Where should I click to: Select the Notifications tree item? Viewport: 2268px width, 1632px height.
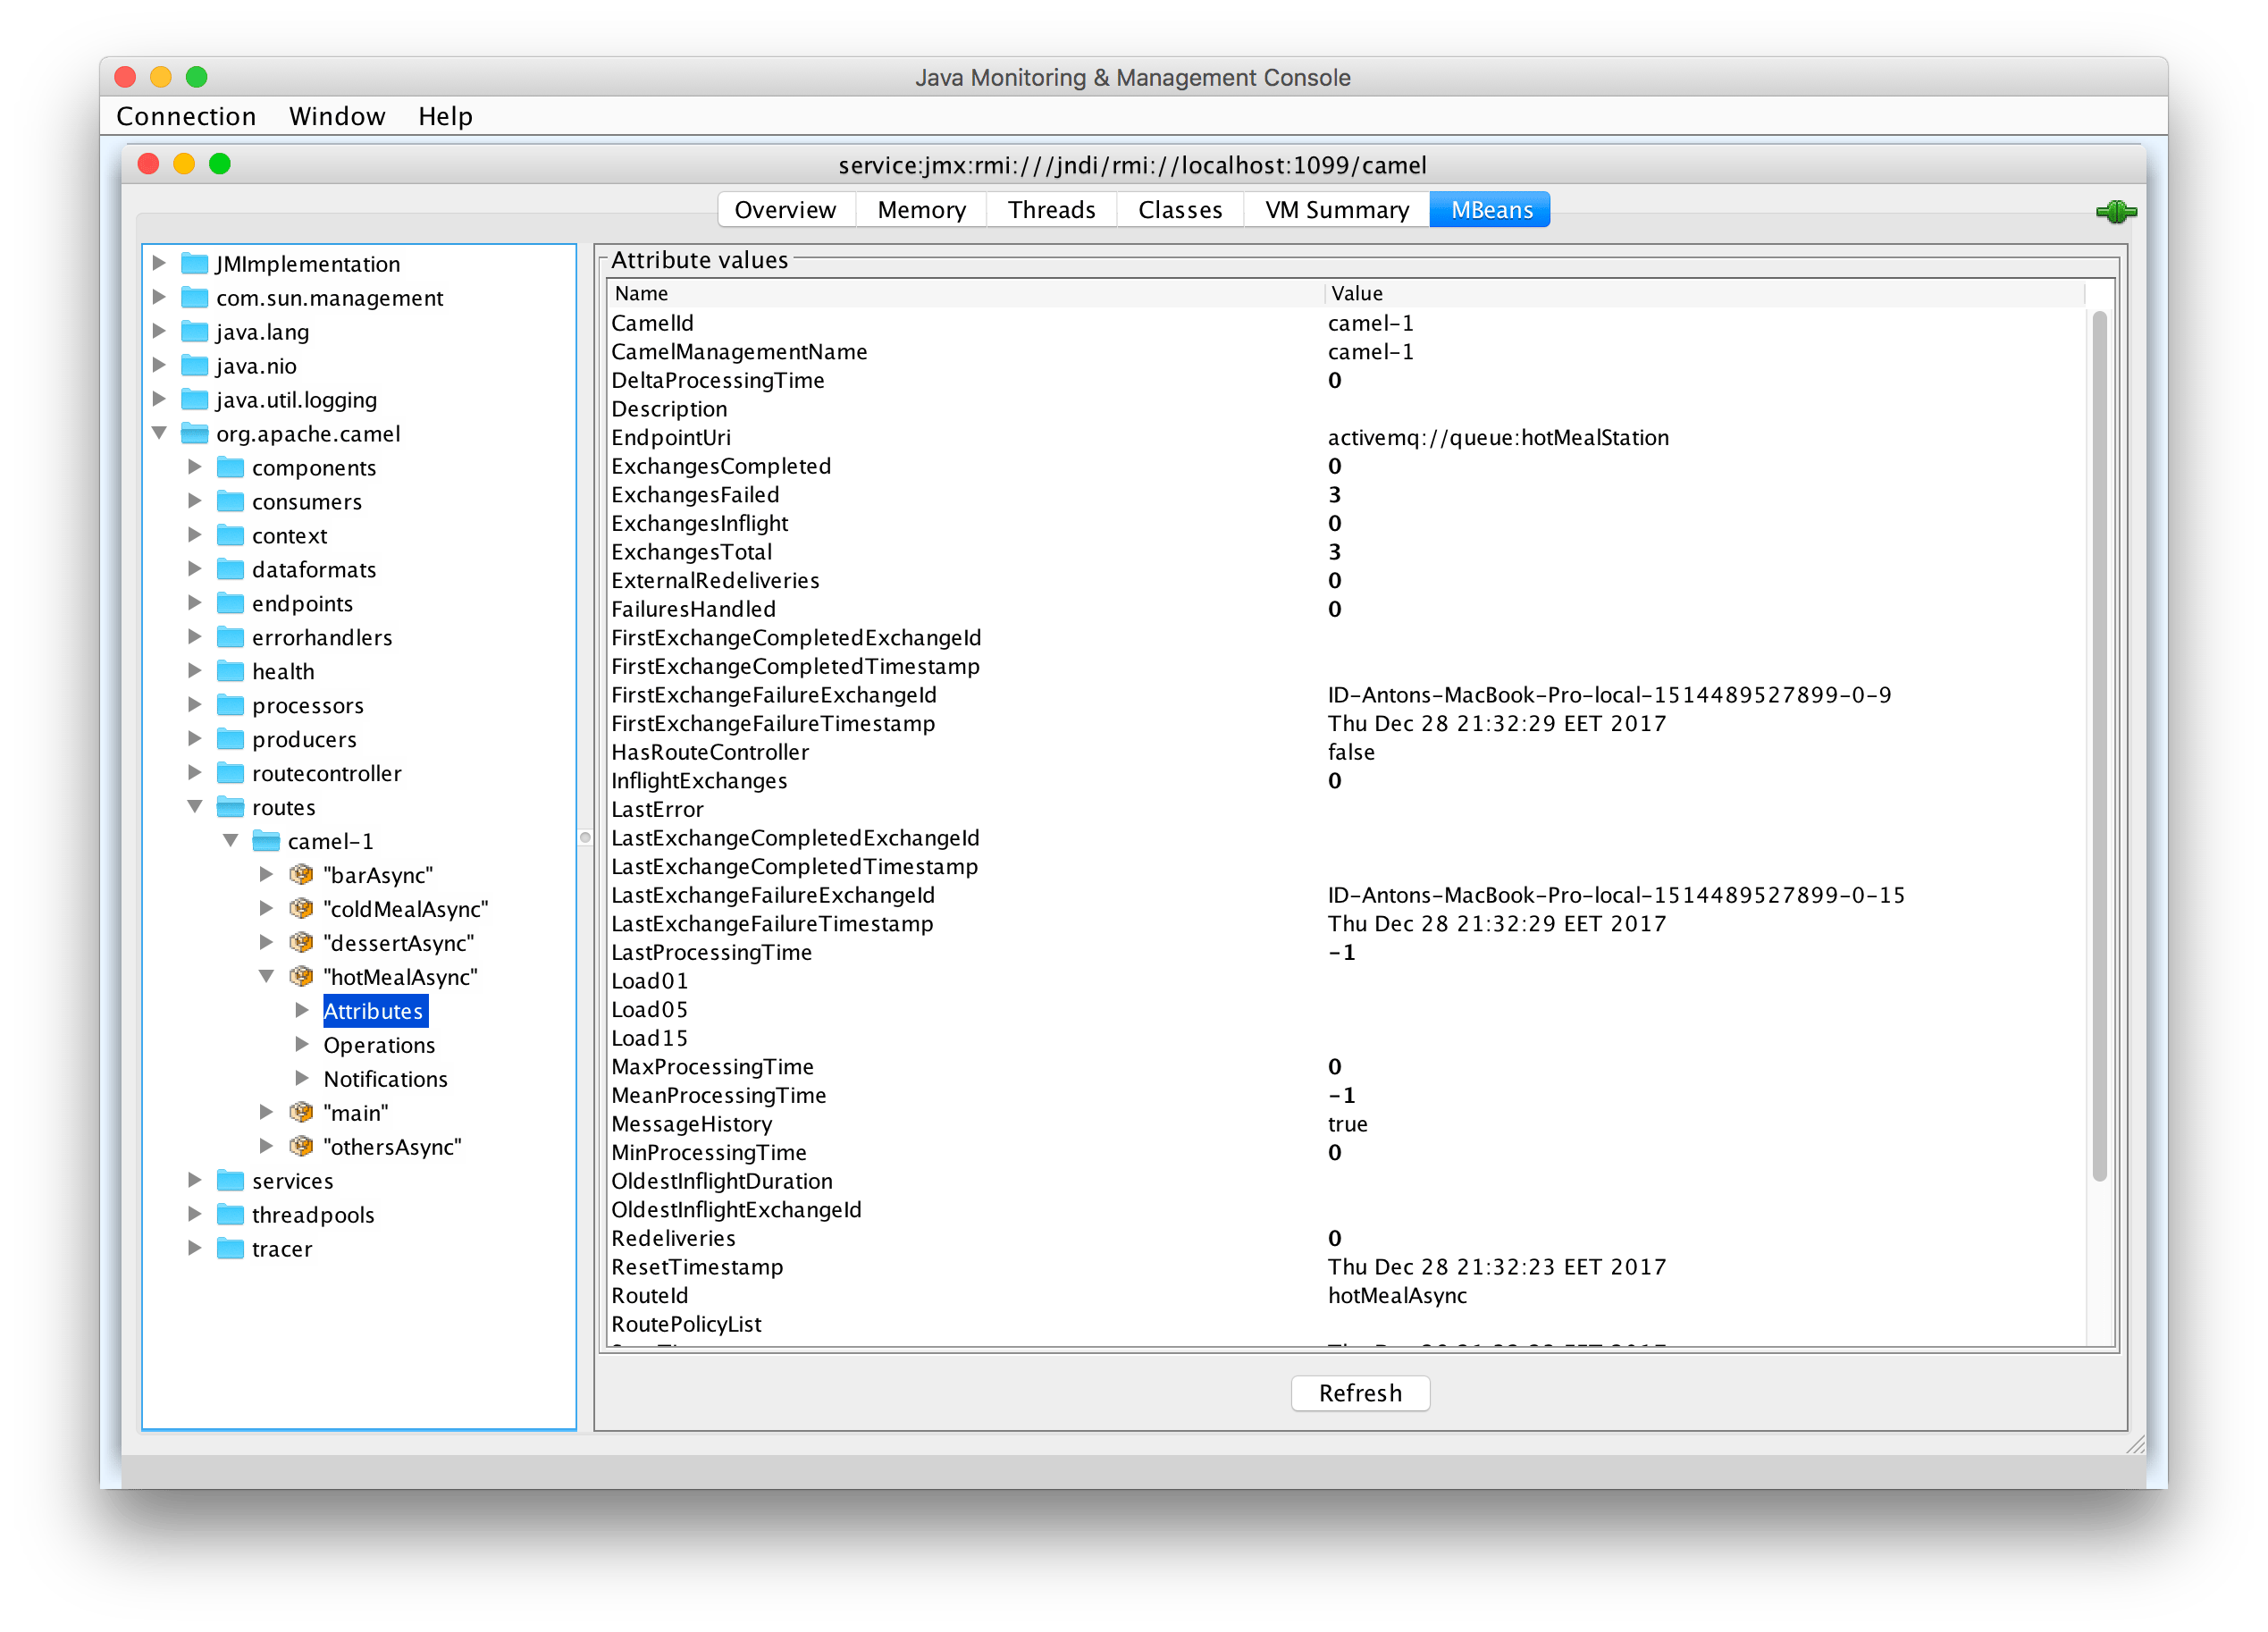(385, 1079)
